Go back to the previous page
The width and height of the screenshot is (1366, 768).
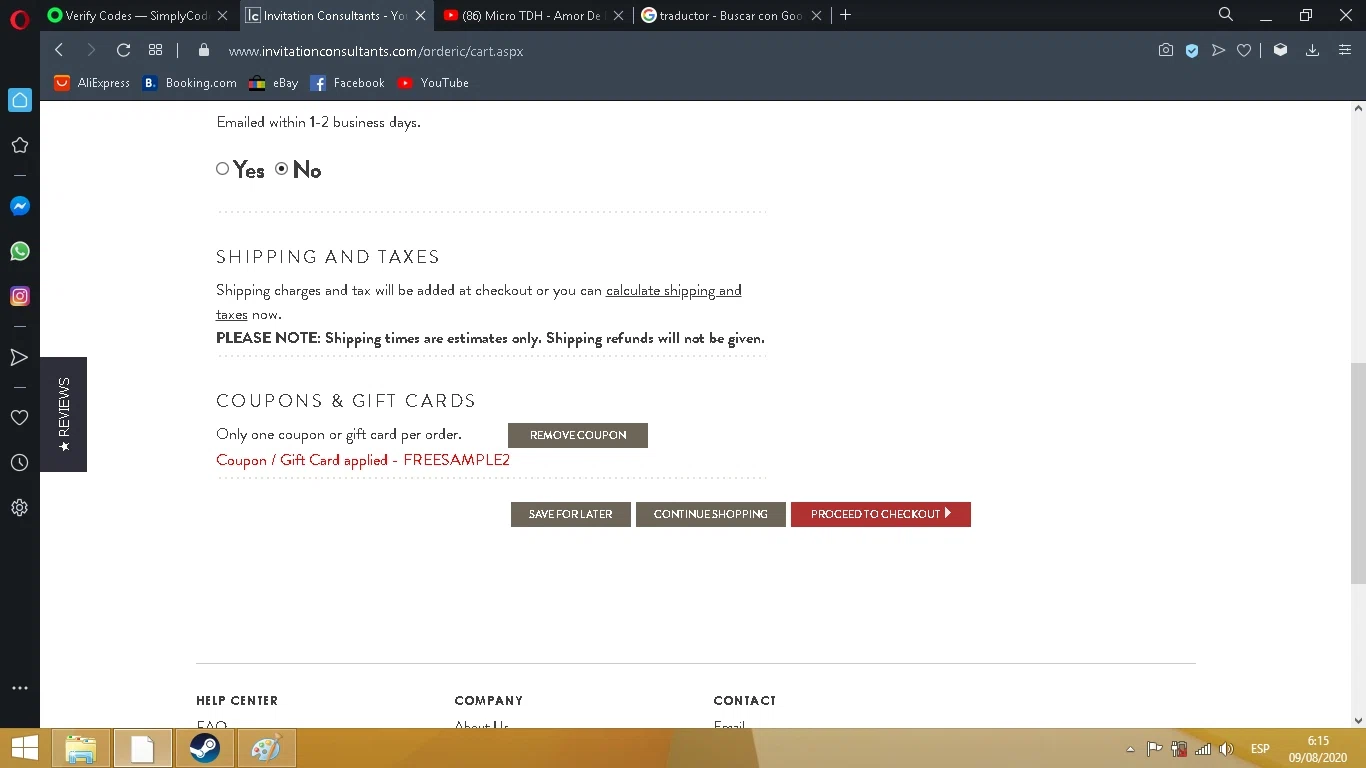tap(59, 50)
